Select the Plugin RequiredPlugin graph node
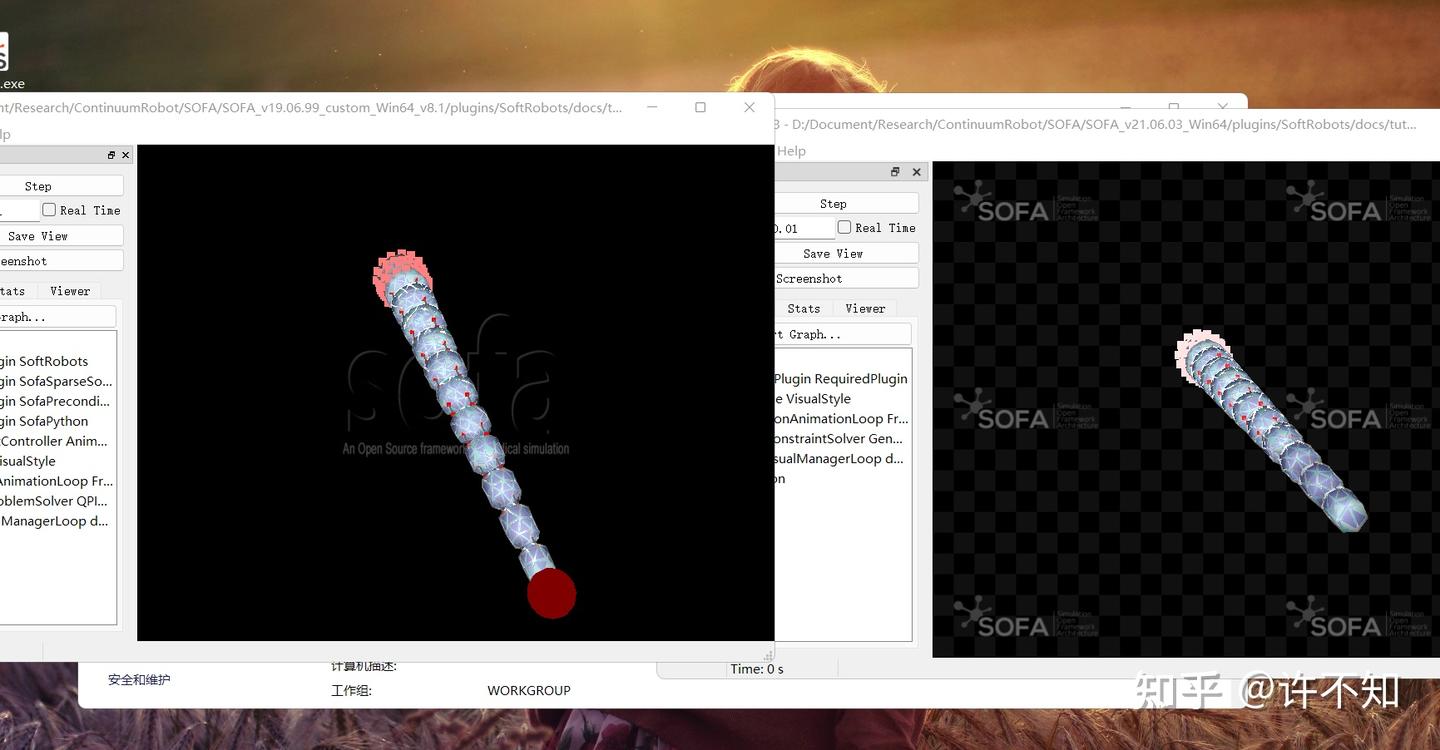 [841, 379]
